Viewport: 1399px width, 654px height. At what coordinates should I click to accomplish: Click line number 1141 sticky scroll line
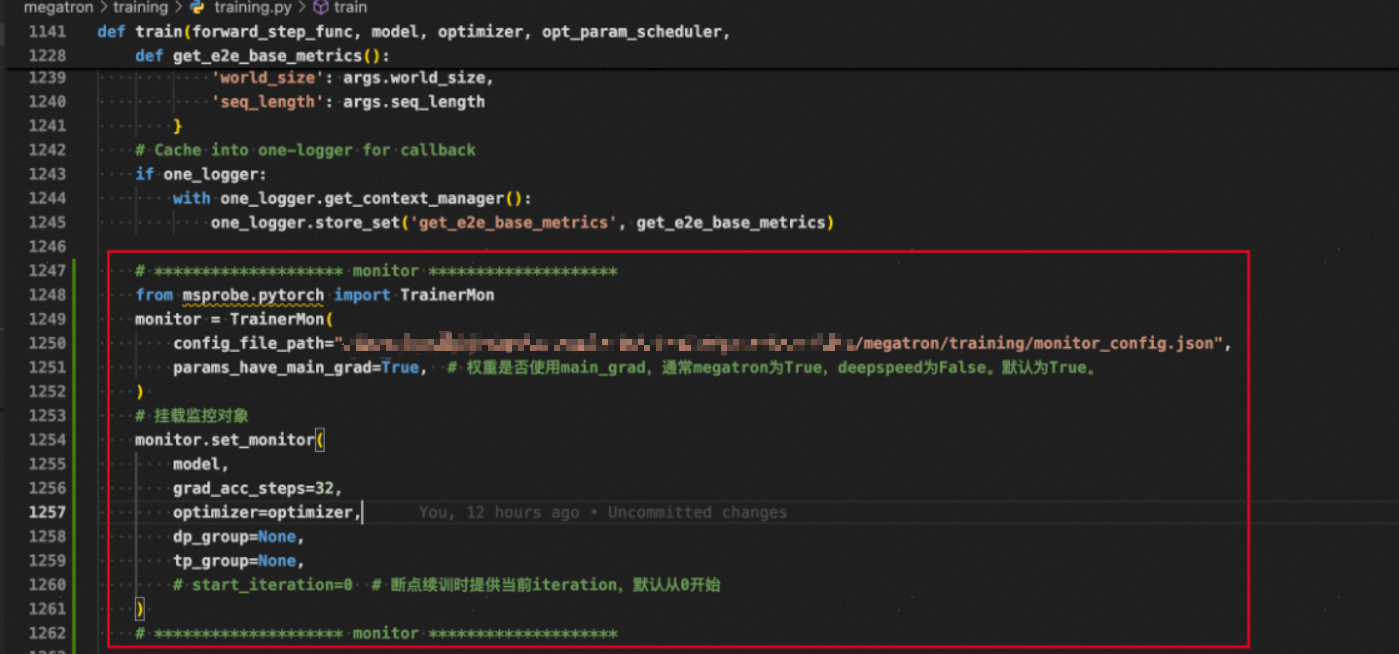tap(47, 32)
